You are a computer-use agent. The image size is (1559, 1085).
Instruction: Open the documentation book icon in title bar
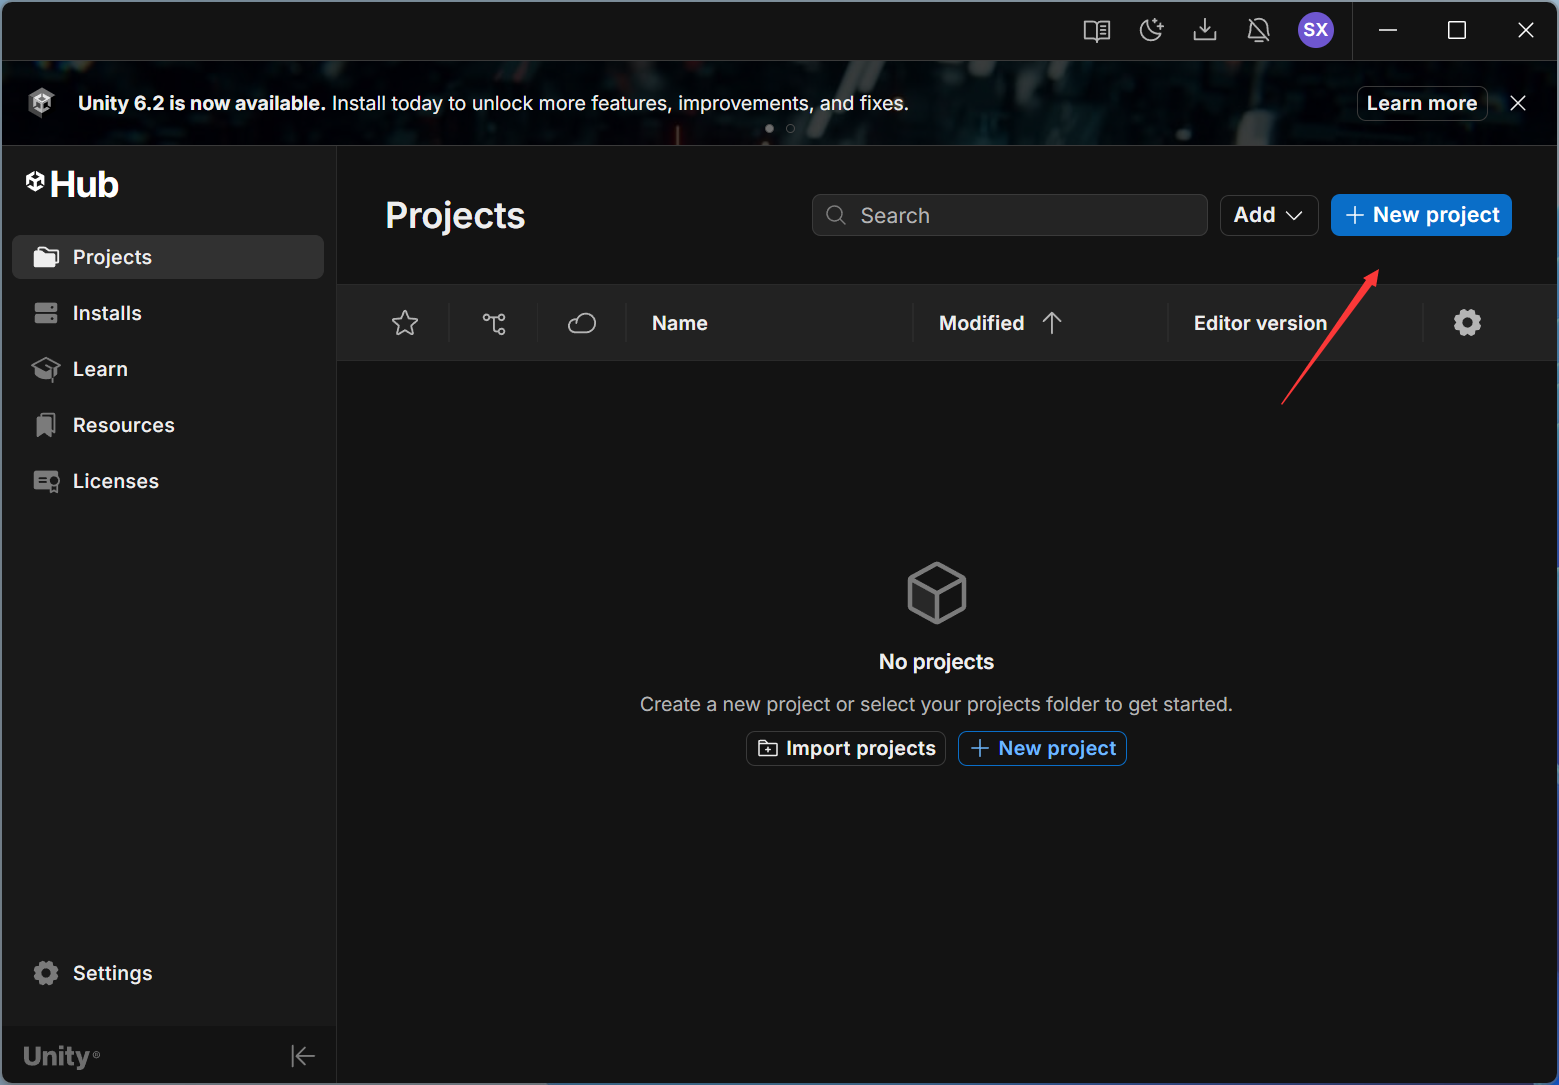pos(1097,31)
